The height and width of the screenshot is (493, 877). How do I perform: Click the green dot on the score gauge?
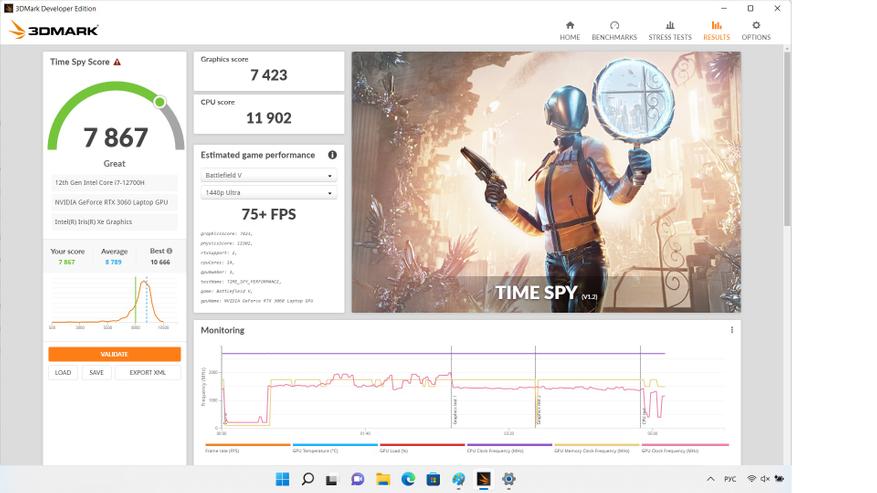pos(159,102)
